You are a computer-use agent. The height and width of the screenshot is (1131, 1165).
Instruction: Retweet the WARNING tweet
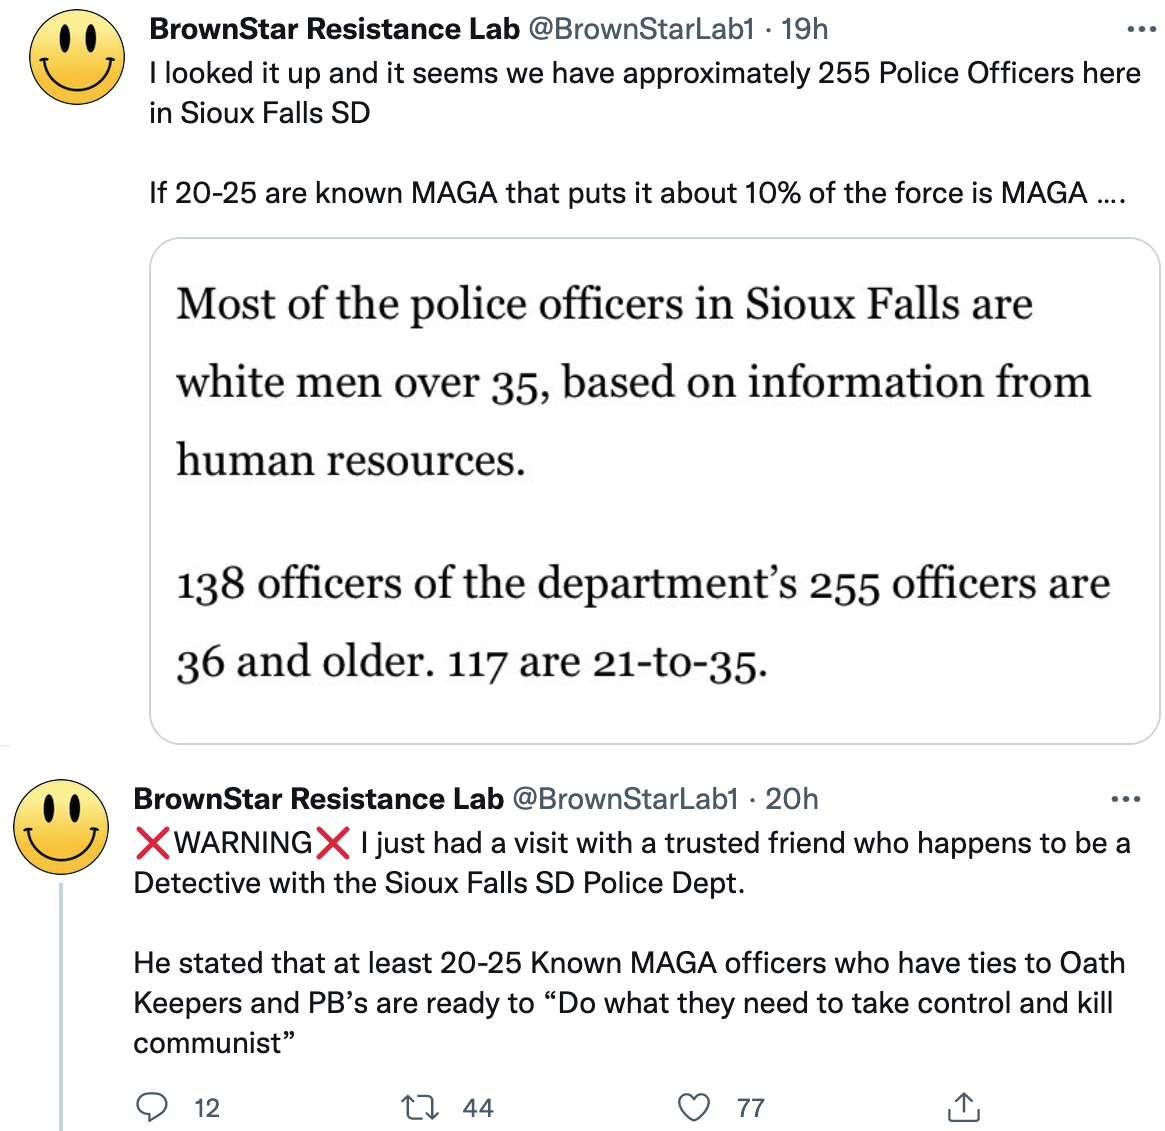click(420, 1107)
